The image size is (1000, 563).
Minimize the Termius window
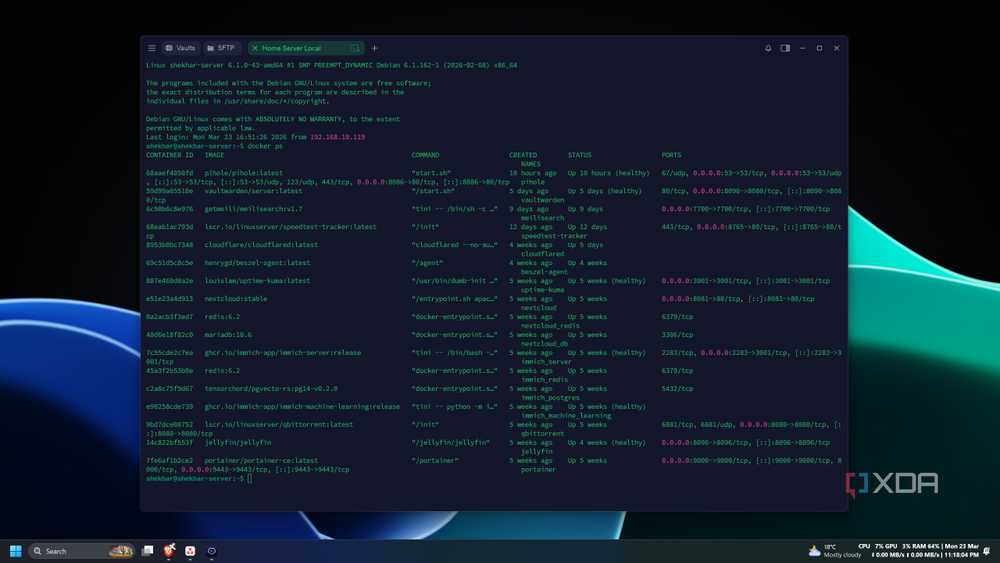[x=802, y=48]
